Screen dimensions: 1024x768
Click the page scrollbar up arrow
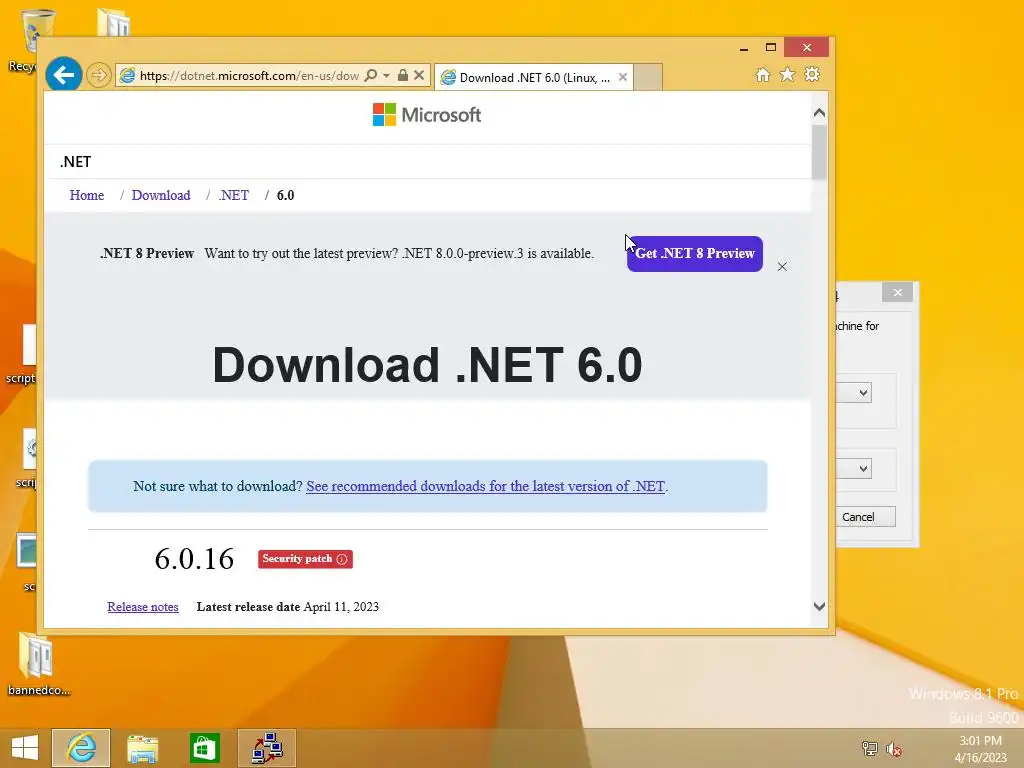click(x=820, y=113)
